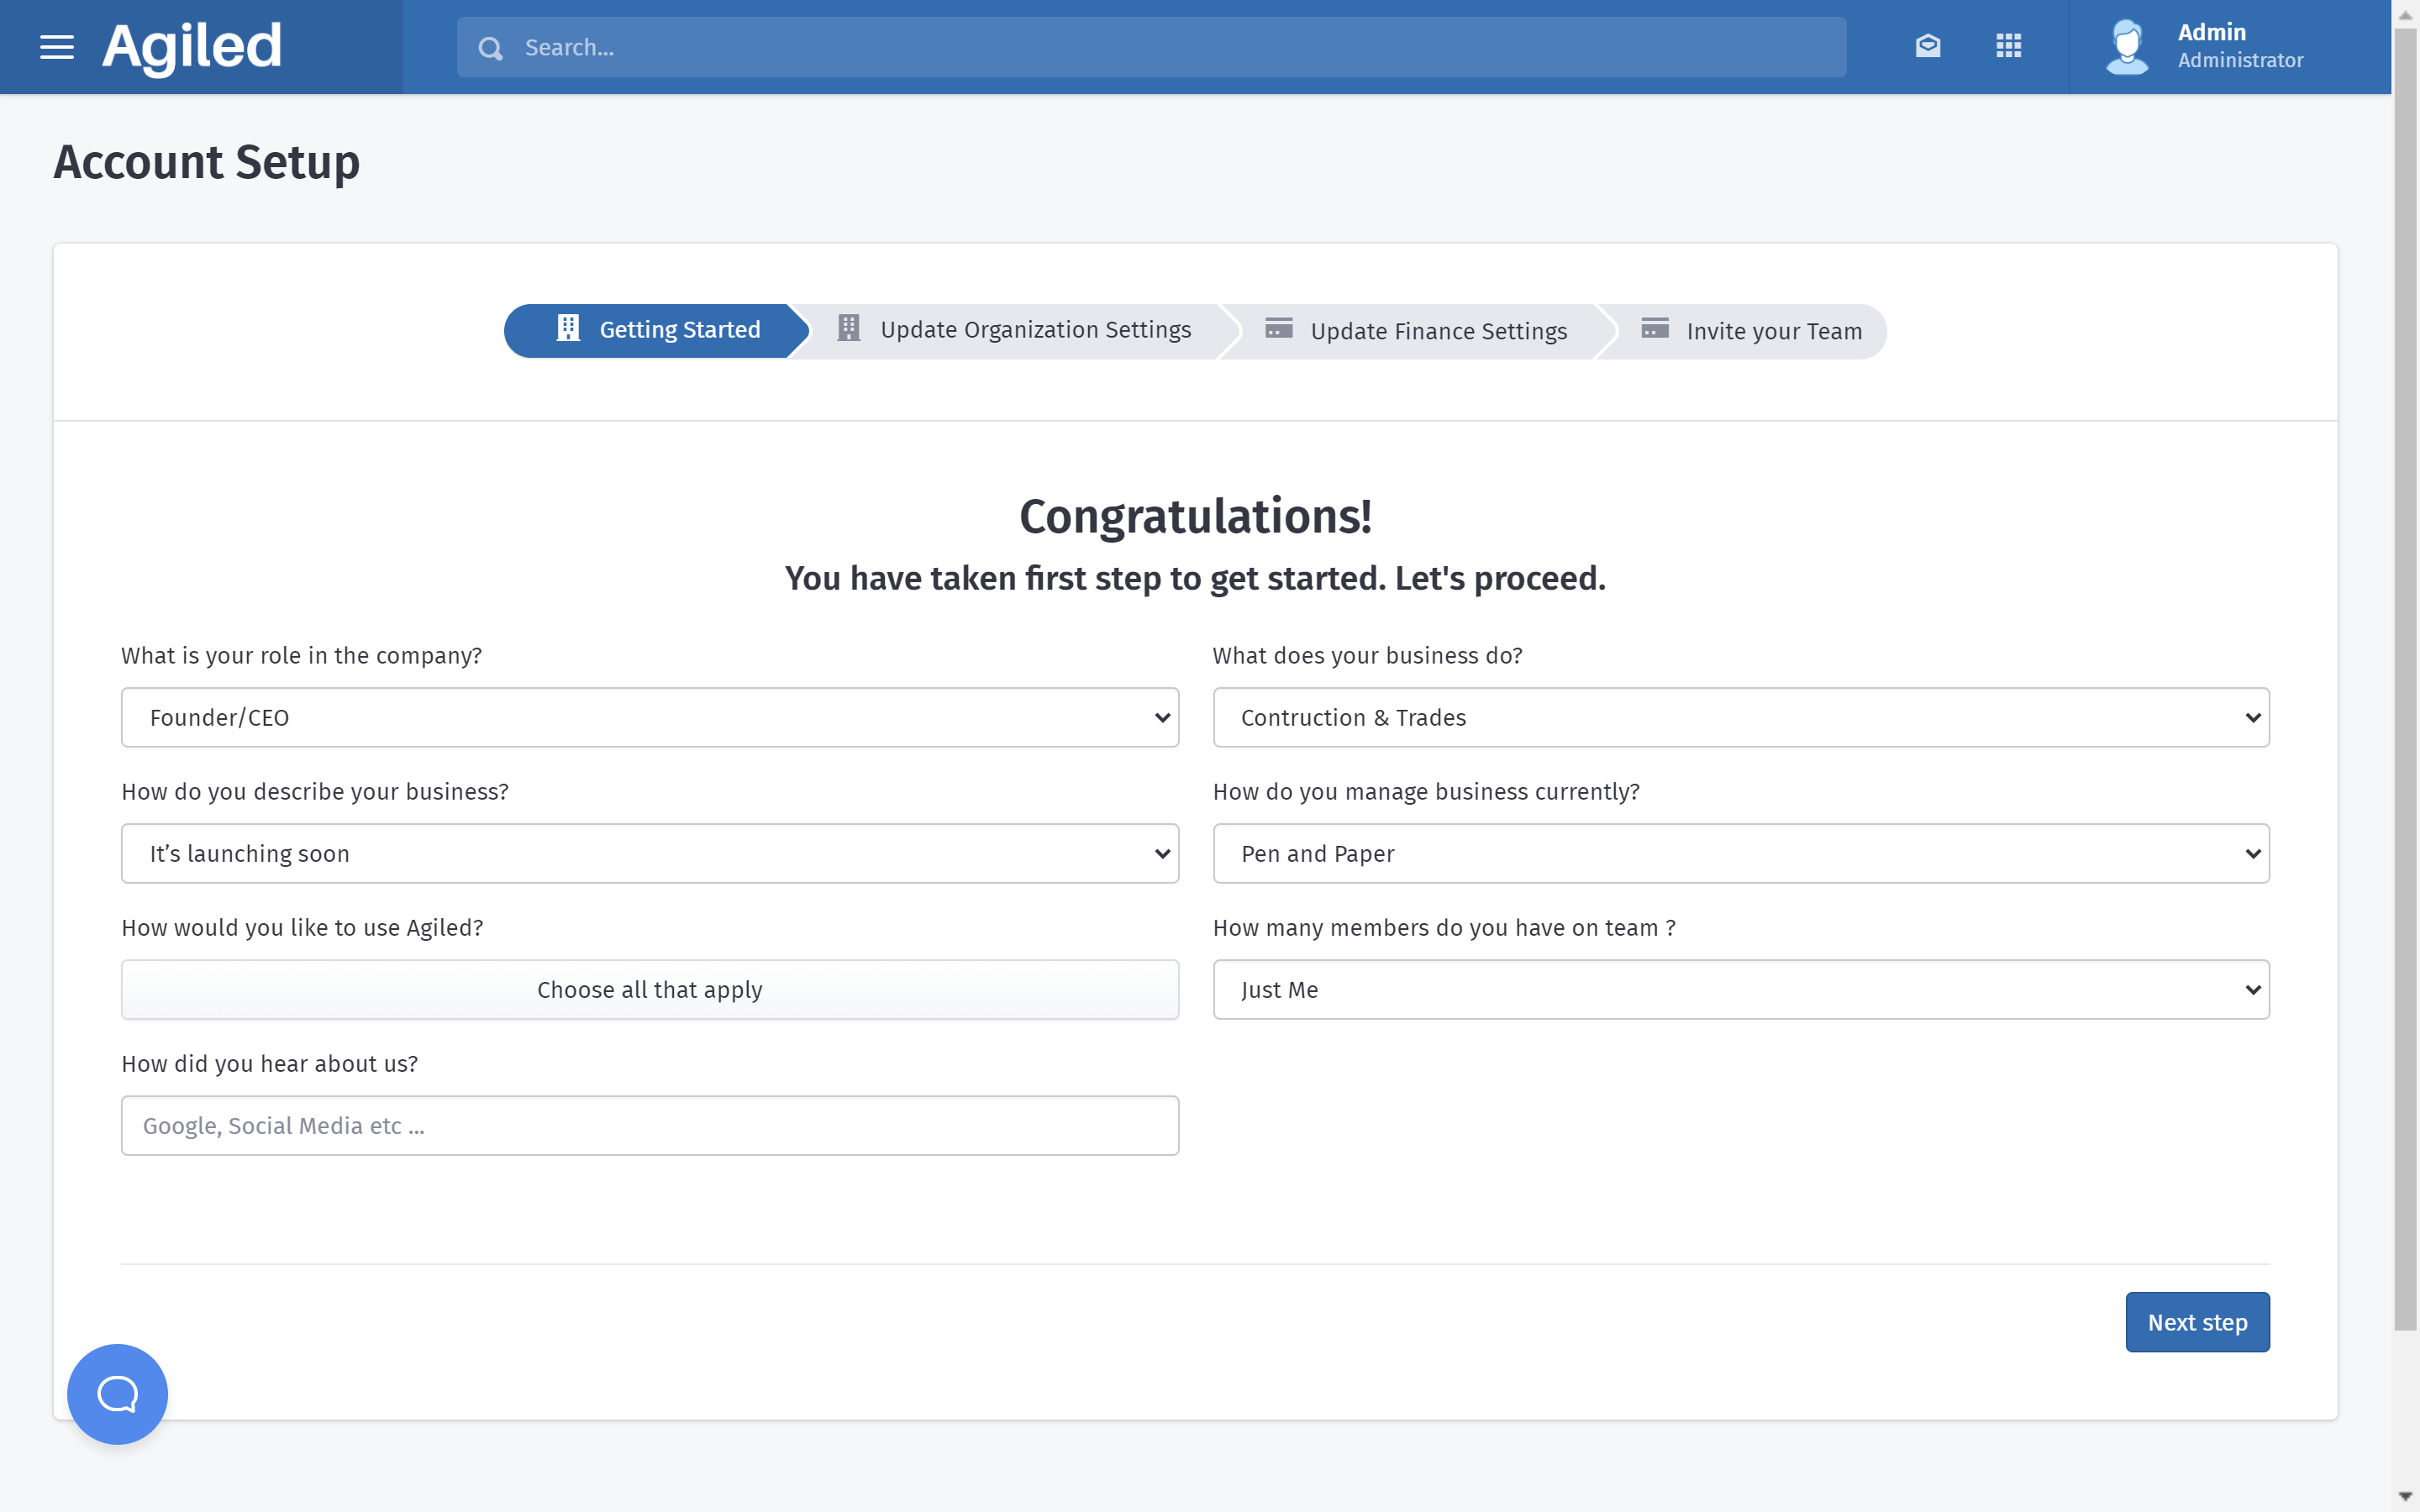Click the page vertical scrollbar
The width and height of the screenshot is (2420, 1512).
(x=2405, y=680)
